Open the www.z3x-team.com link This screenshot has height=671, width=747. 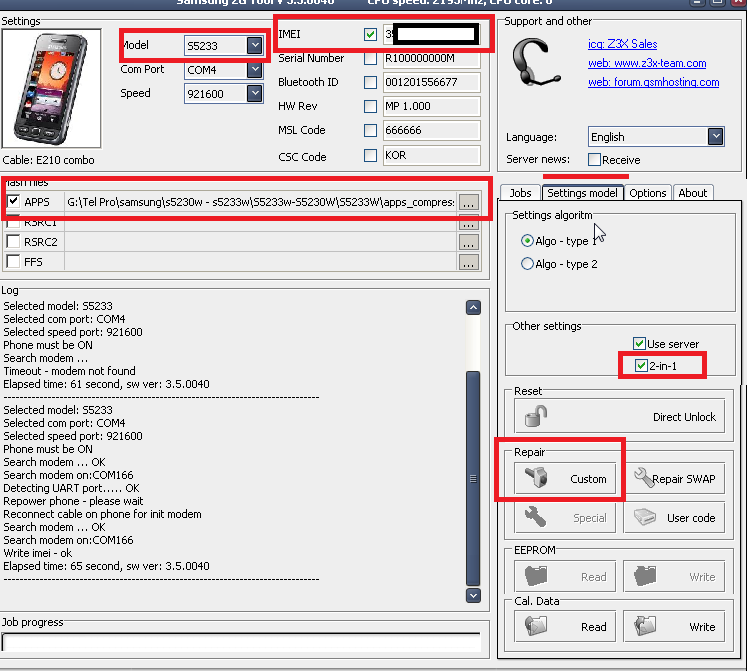[647, 63]
